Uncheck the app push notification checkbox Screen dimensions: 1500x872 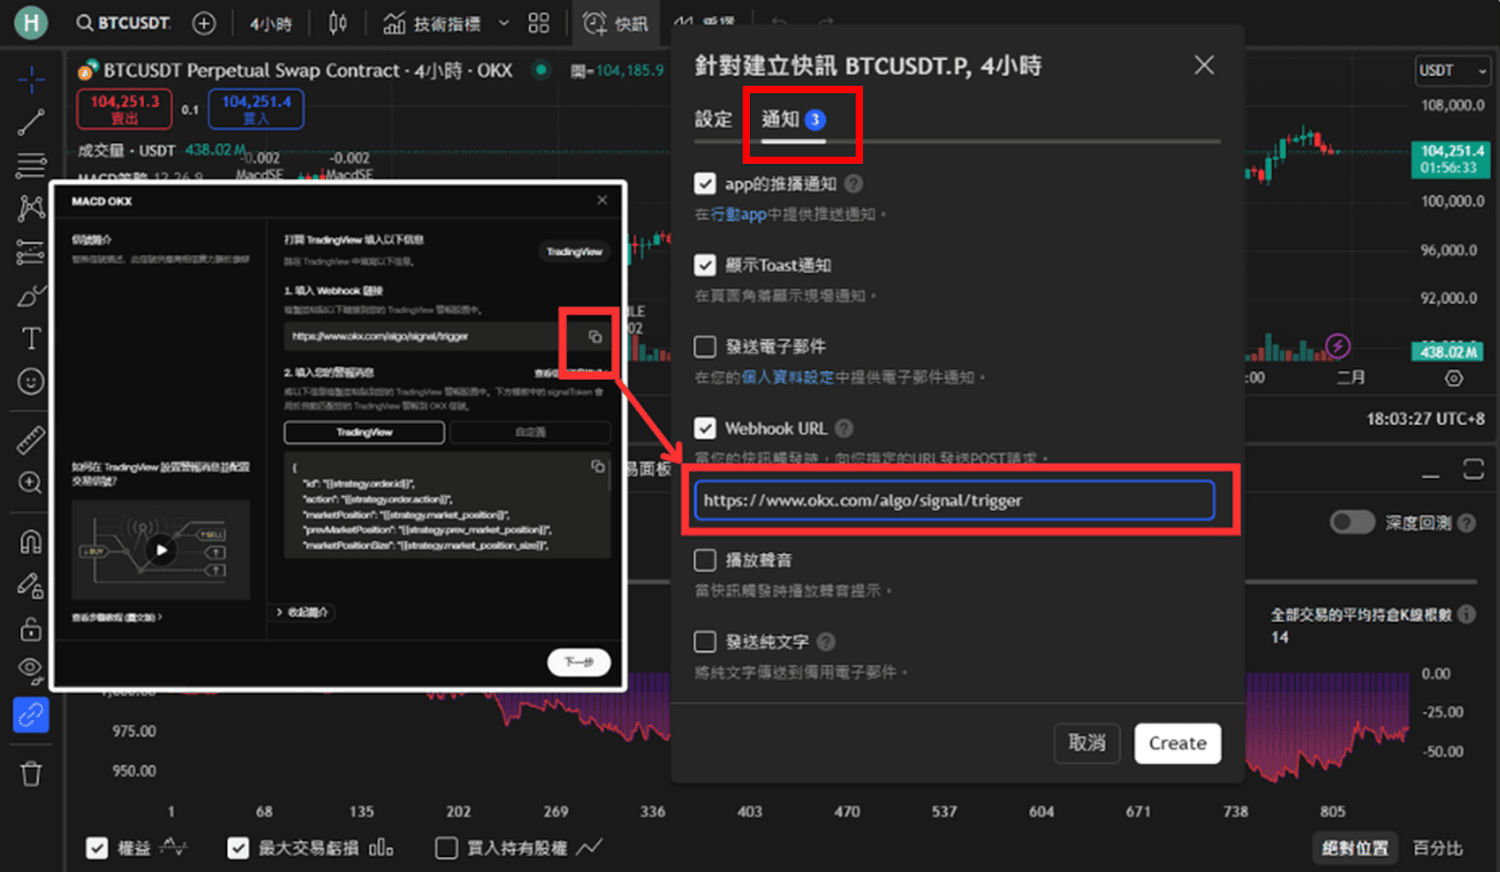point(705,184)
